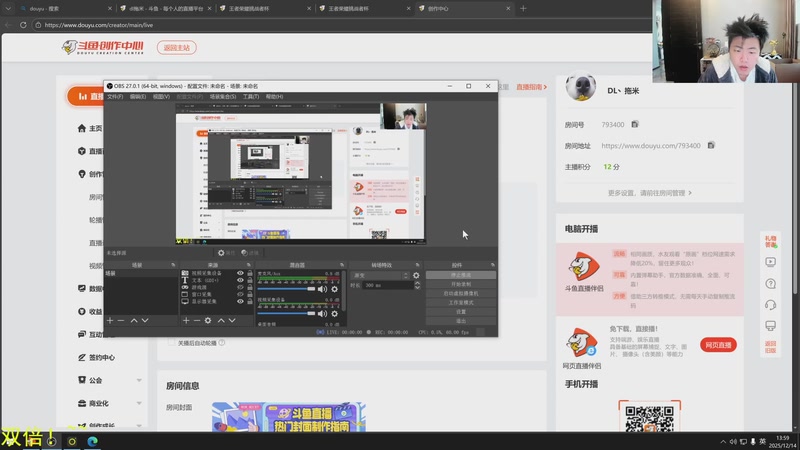Show the hidden 游戏源 source
This screenshot has height=450, width=800.
(240, 287)
